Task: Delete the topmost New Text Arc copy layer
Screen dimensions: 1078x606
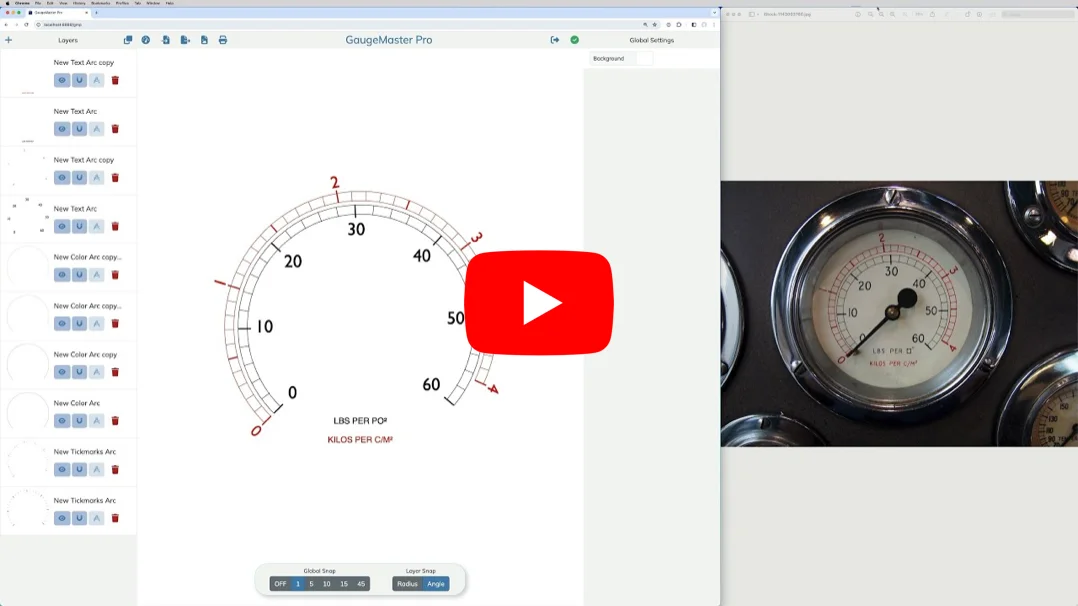Action: pyautogui.click(x=115, y=80)
